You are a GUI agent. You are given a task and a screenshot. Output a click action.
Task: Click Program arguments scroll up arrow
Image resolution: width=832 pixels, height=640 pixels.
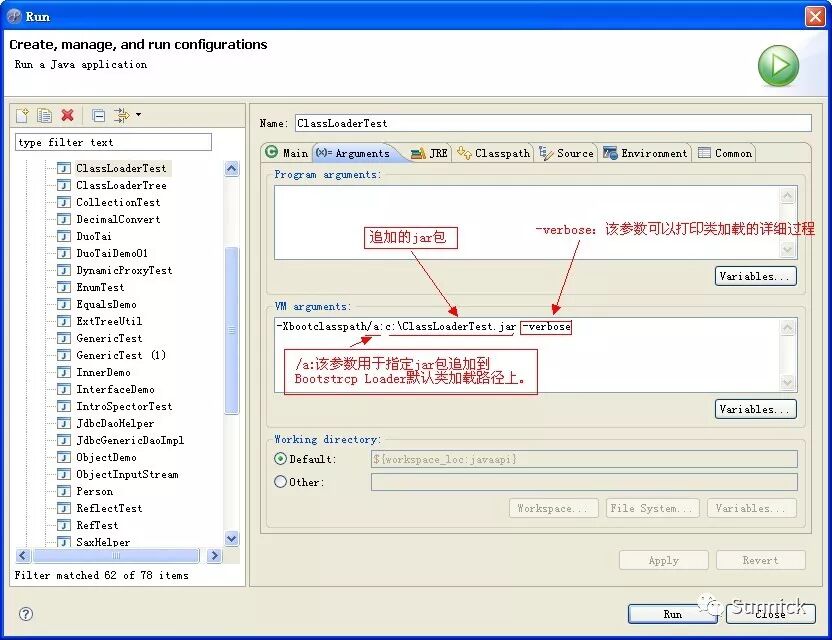788,196
